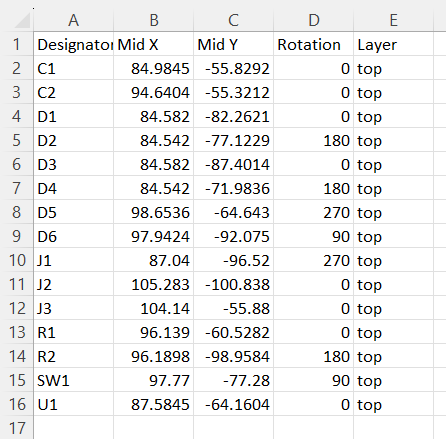
Task: Select cell containing C1
Action: coord(74,68)
